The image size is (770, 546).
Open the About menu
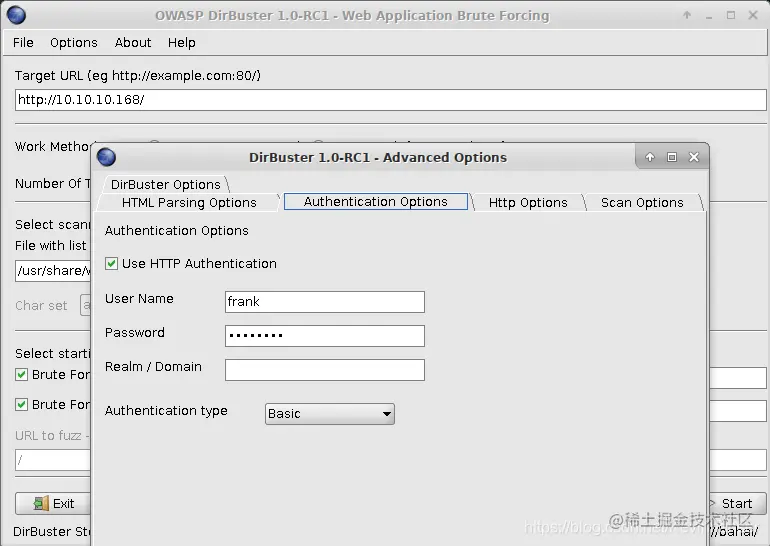pos(133,43)
